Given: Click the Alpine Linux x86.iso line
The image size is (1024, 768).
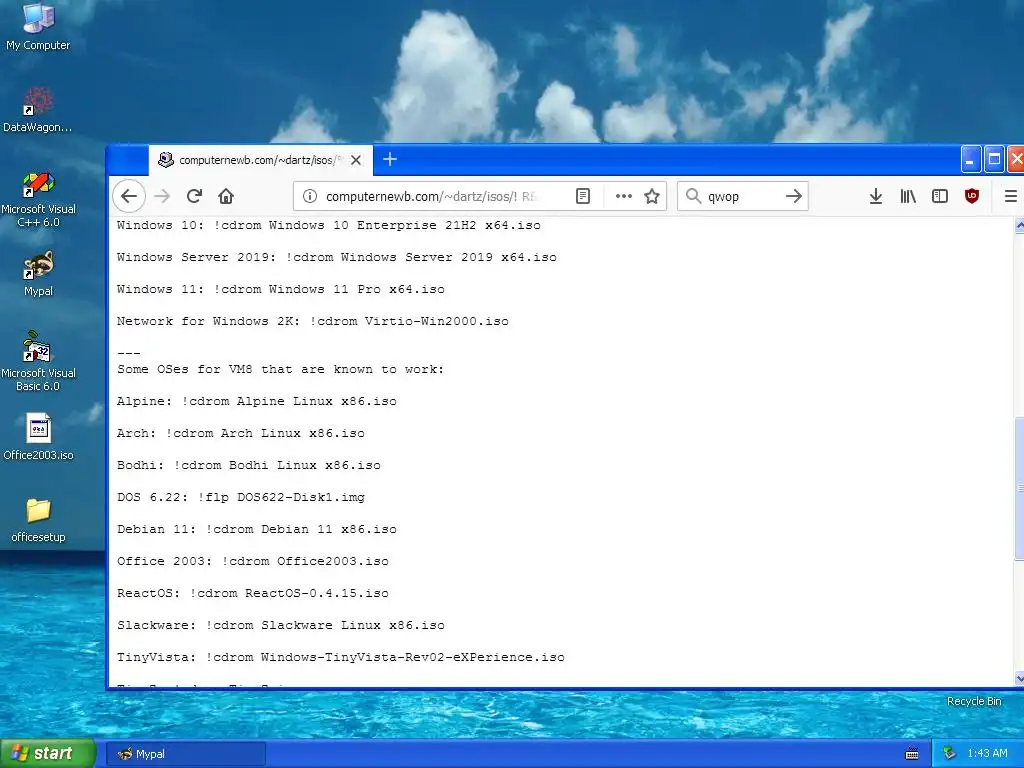Looking at the screenshot, I should (257, 402).
